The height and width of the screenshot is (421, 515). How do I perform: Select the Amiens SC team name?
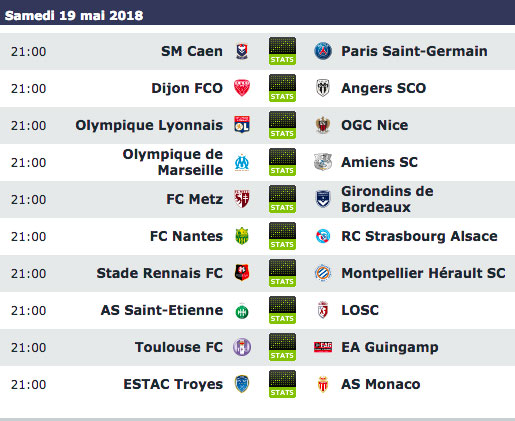tap(379, 162)
